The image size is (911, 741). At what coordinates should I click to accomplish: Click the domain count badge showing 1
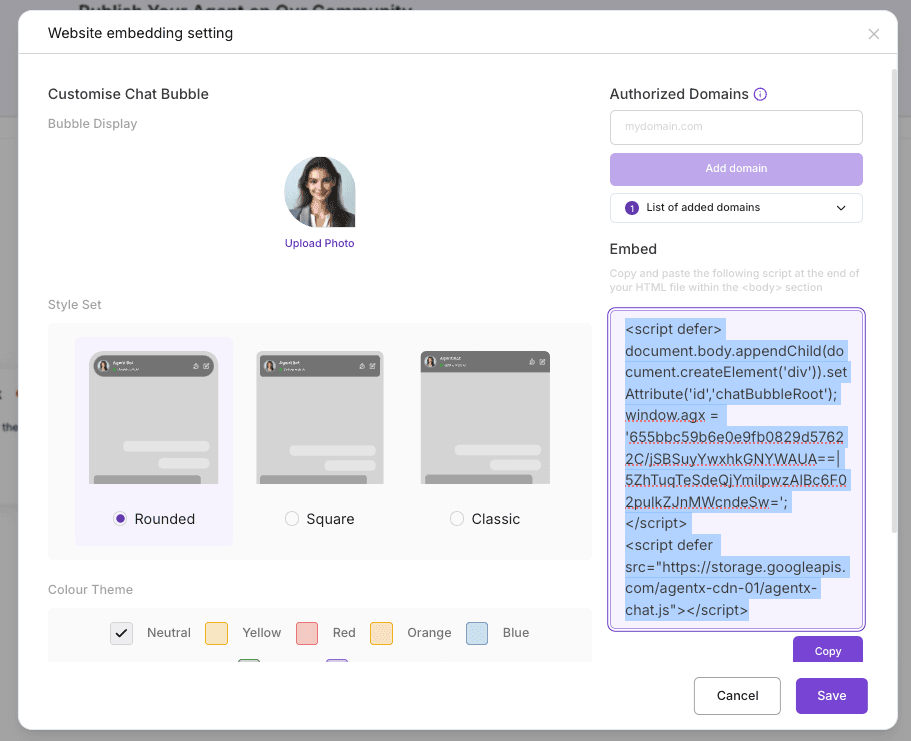[x=632, y=208]
